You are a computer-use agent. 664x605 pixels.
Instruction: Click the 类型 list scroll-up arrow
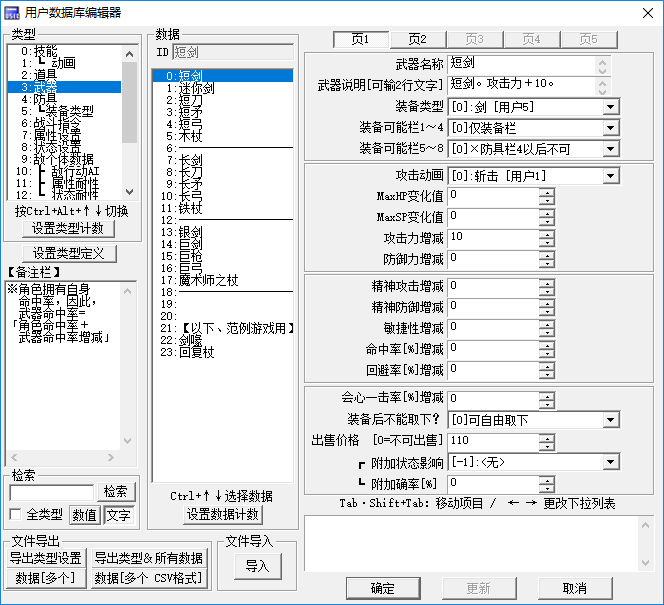click(130, 54)
